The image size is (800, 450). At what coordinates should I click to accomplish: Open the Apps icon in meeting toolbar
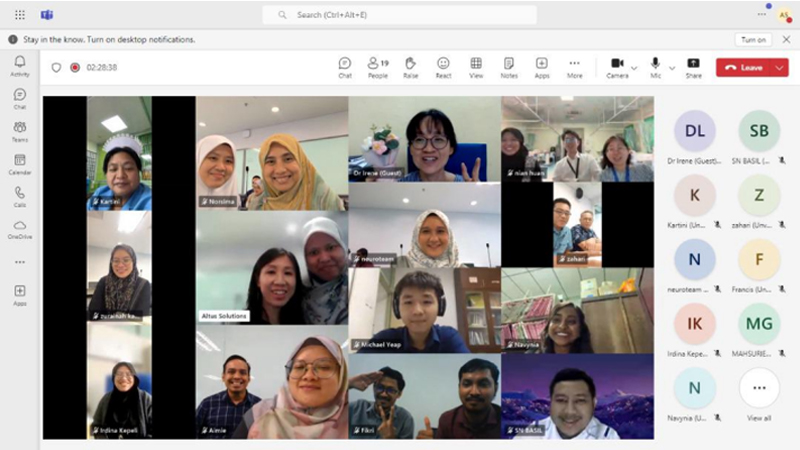pyautogui.click(x=541, y=67)
